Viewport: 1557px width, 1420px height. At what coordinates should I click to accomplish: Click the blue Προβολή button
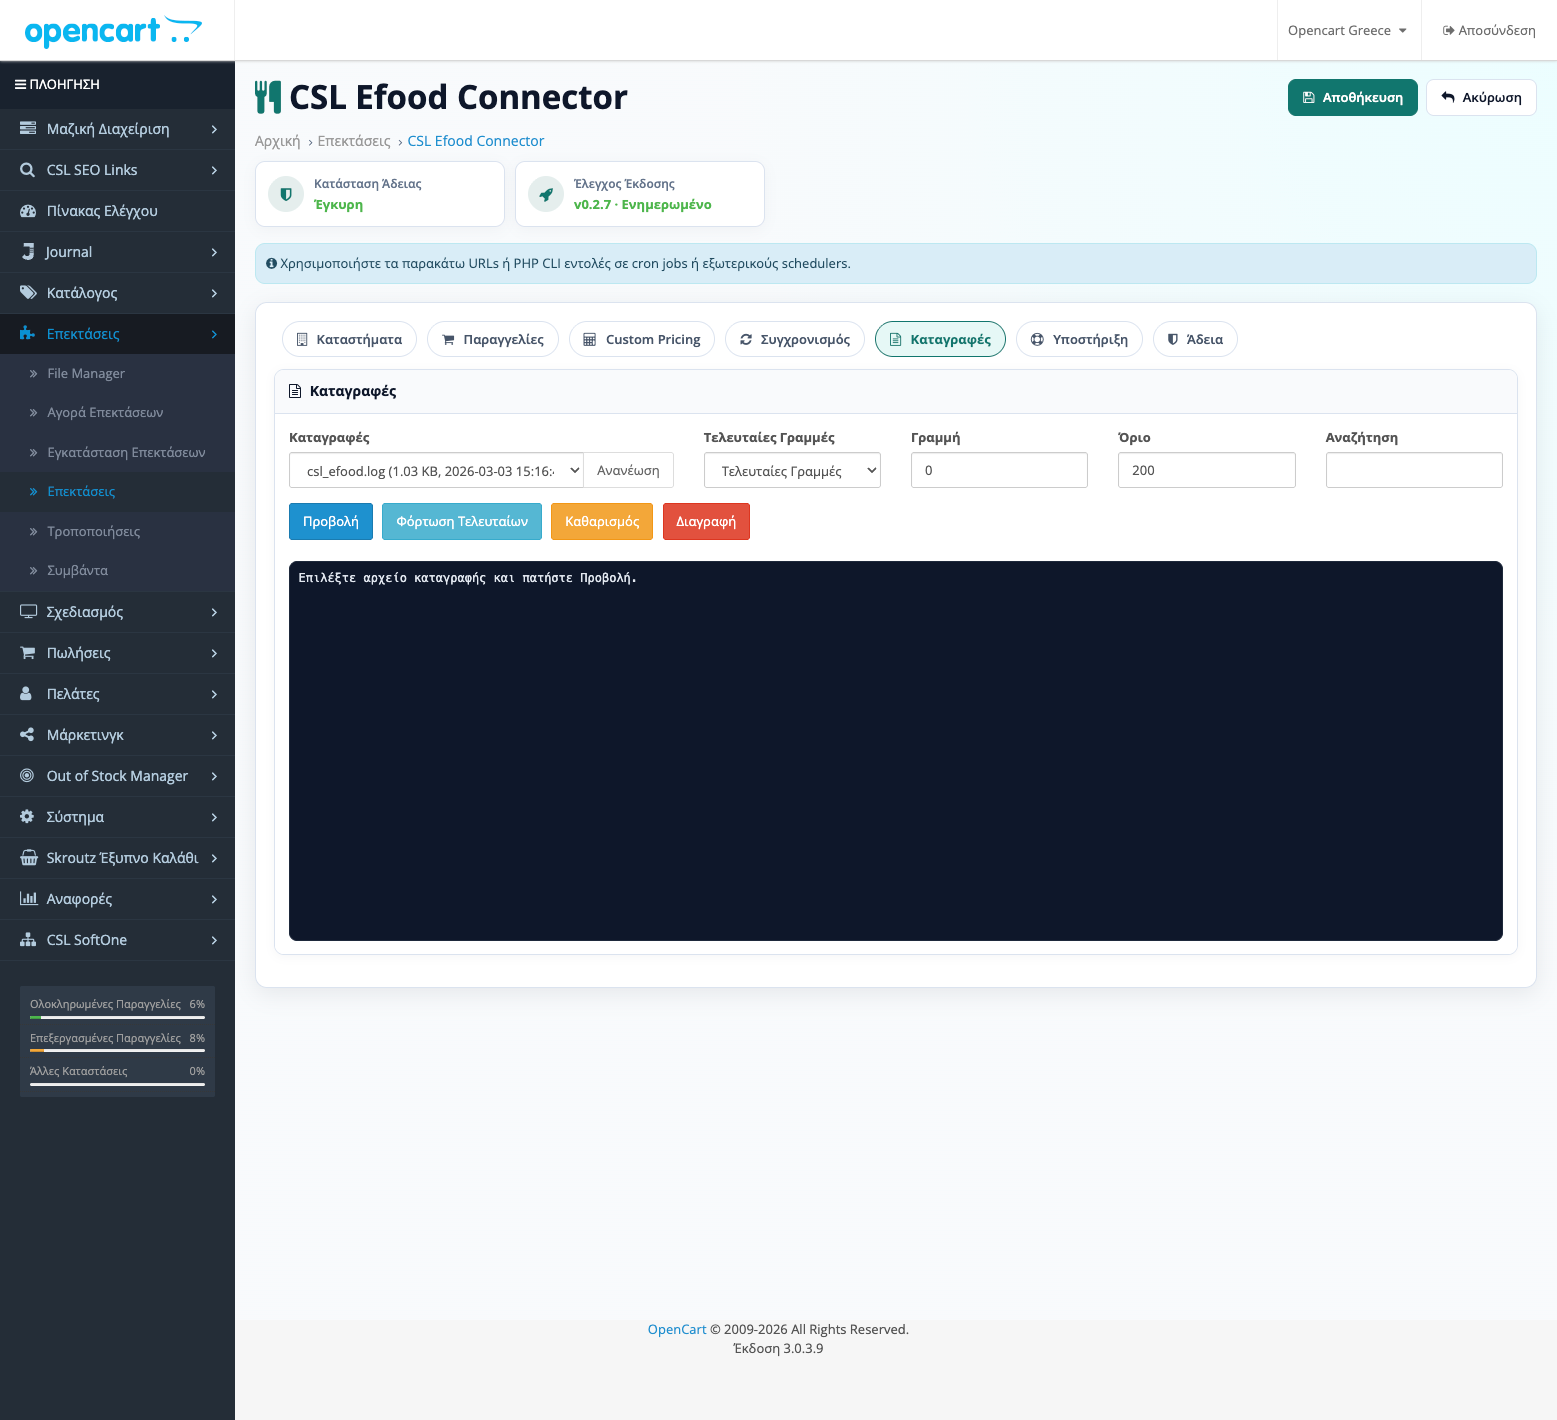pos(331,522)
